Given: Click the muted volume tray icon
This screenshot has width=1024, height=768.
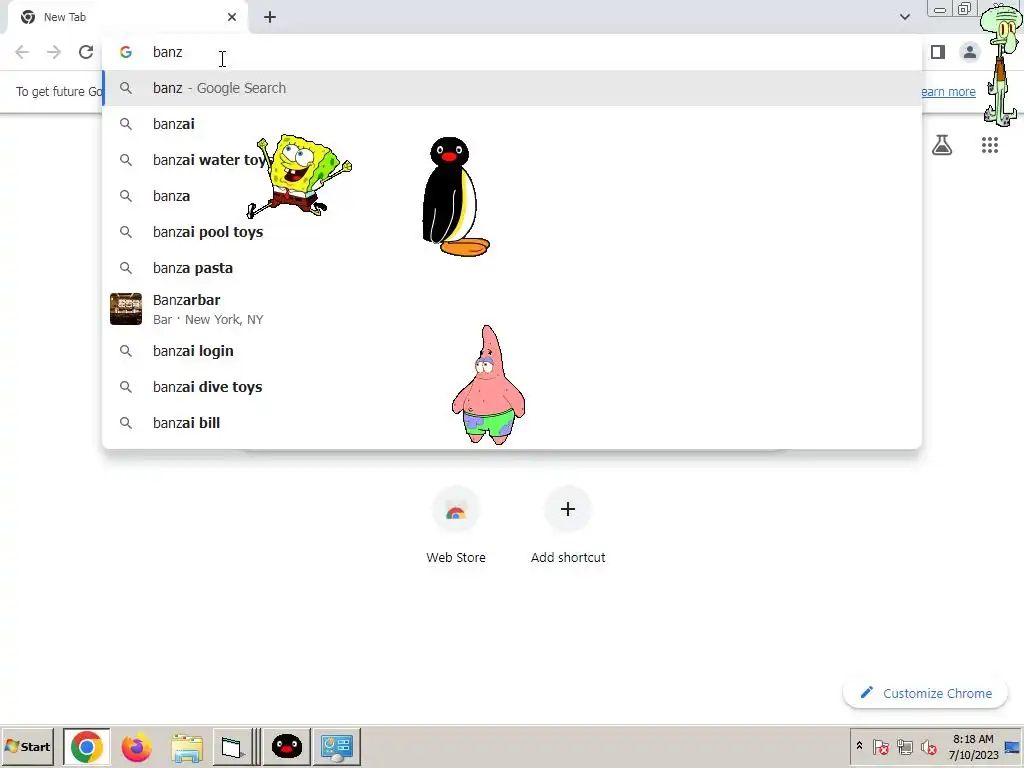Looking at the screenshot, I should click(928, 746).
